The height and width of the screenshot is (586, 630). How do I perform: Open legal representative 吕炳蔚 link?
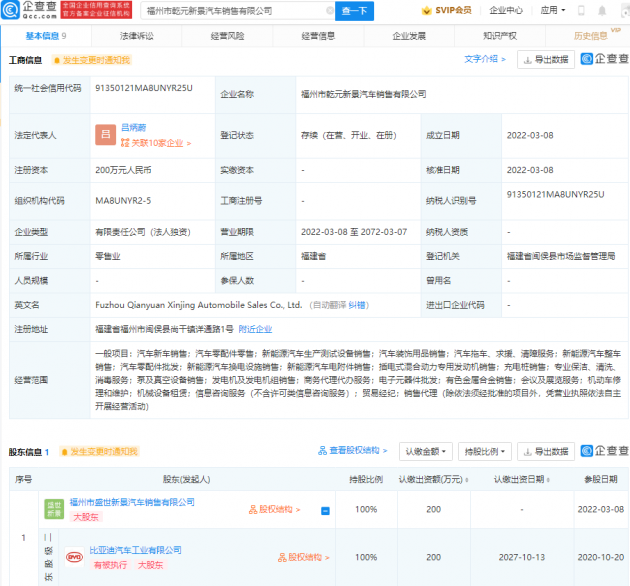133,128
